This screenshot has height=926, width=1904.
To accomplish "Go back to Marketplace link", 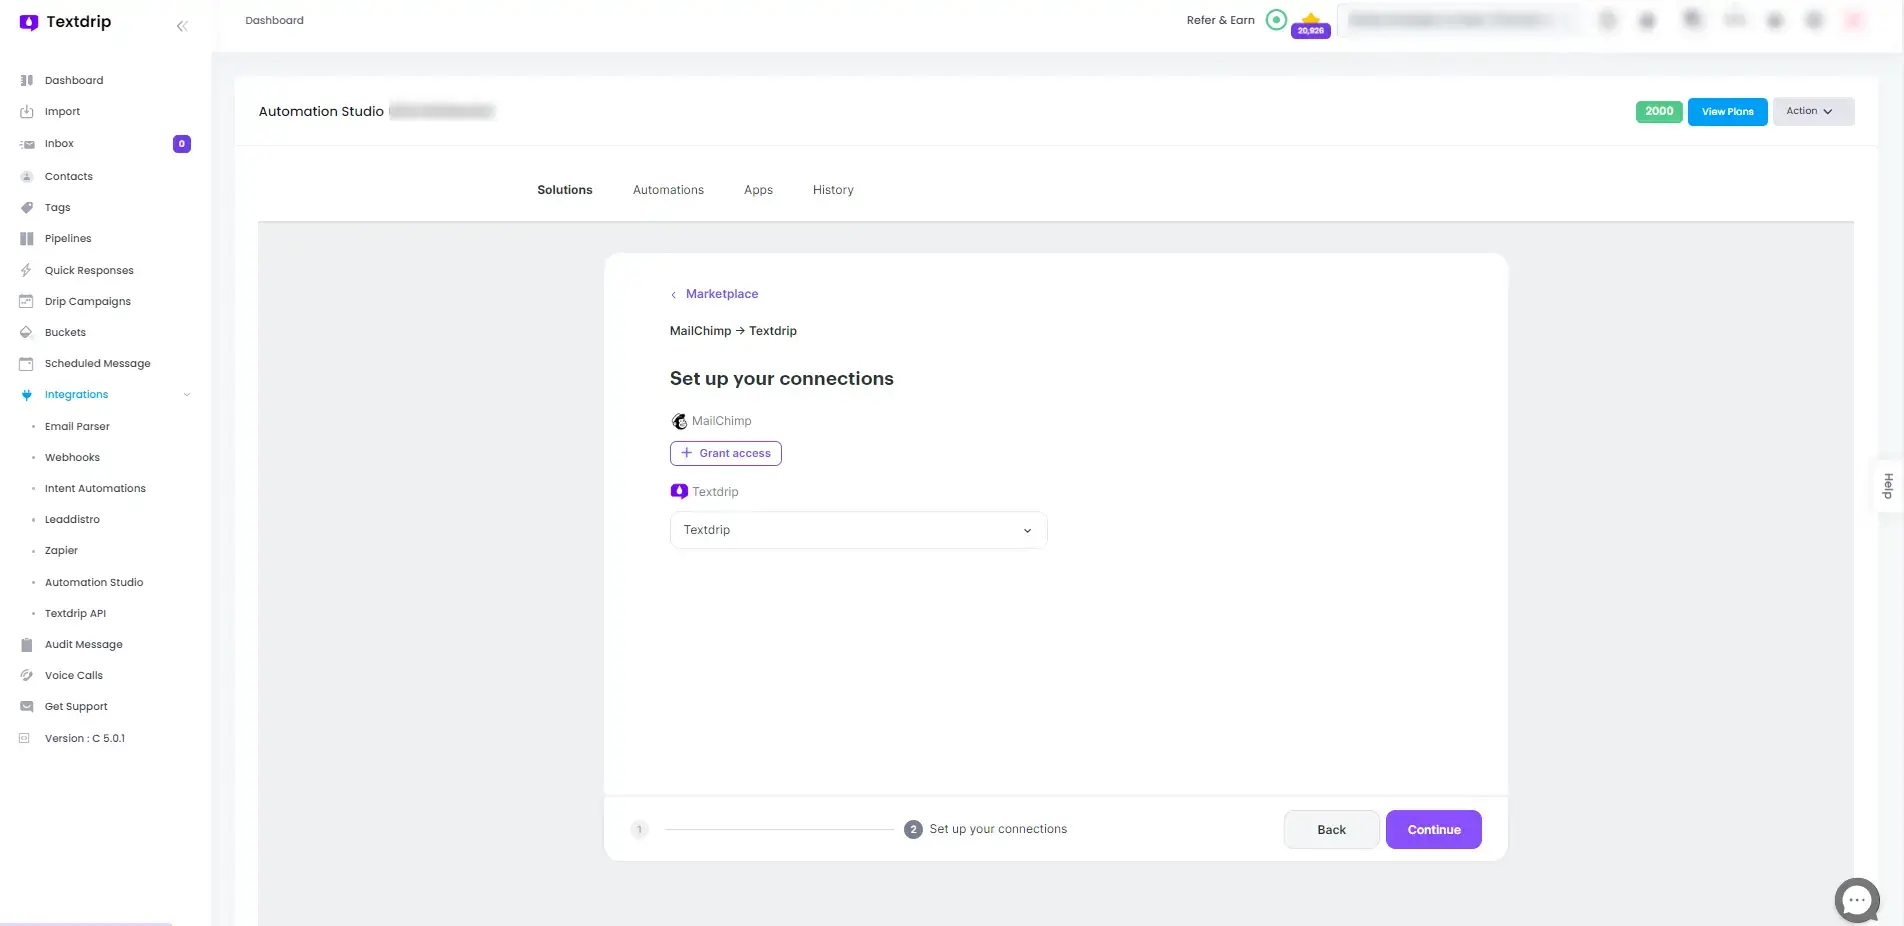I will point(721,294).
